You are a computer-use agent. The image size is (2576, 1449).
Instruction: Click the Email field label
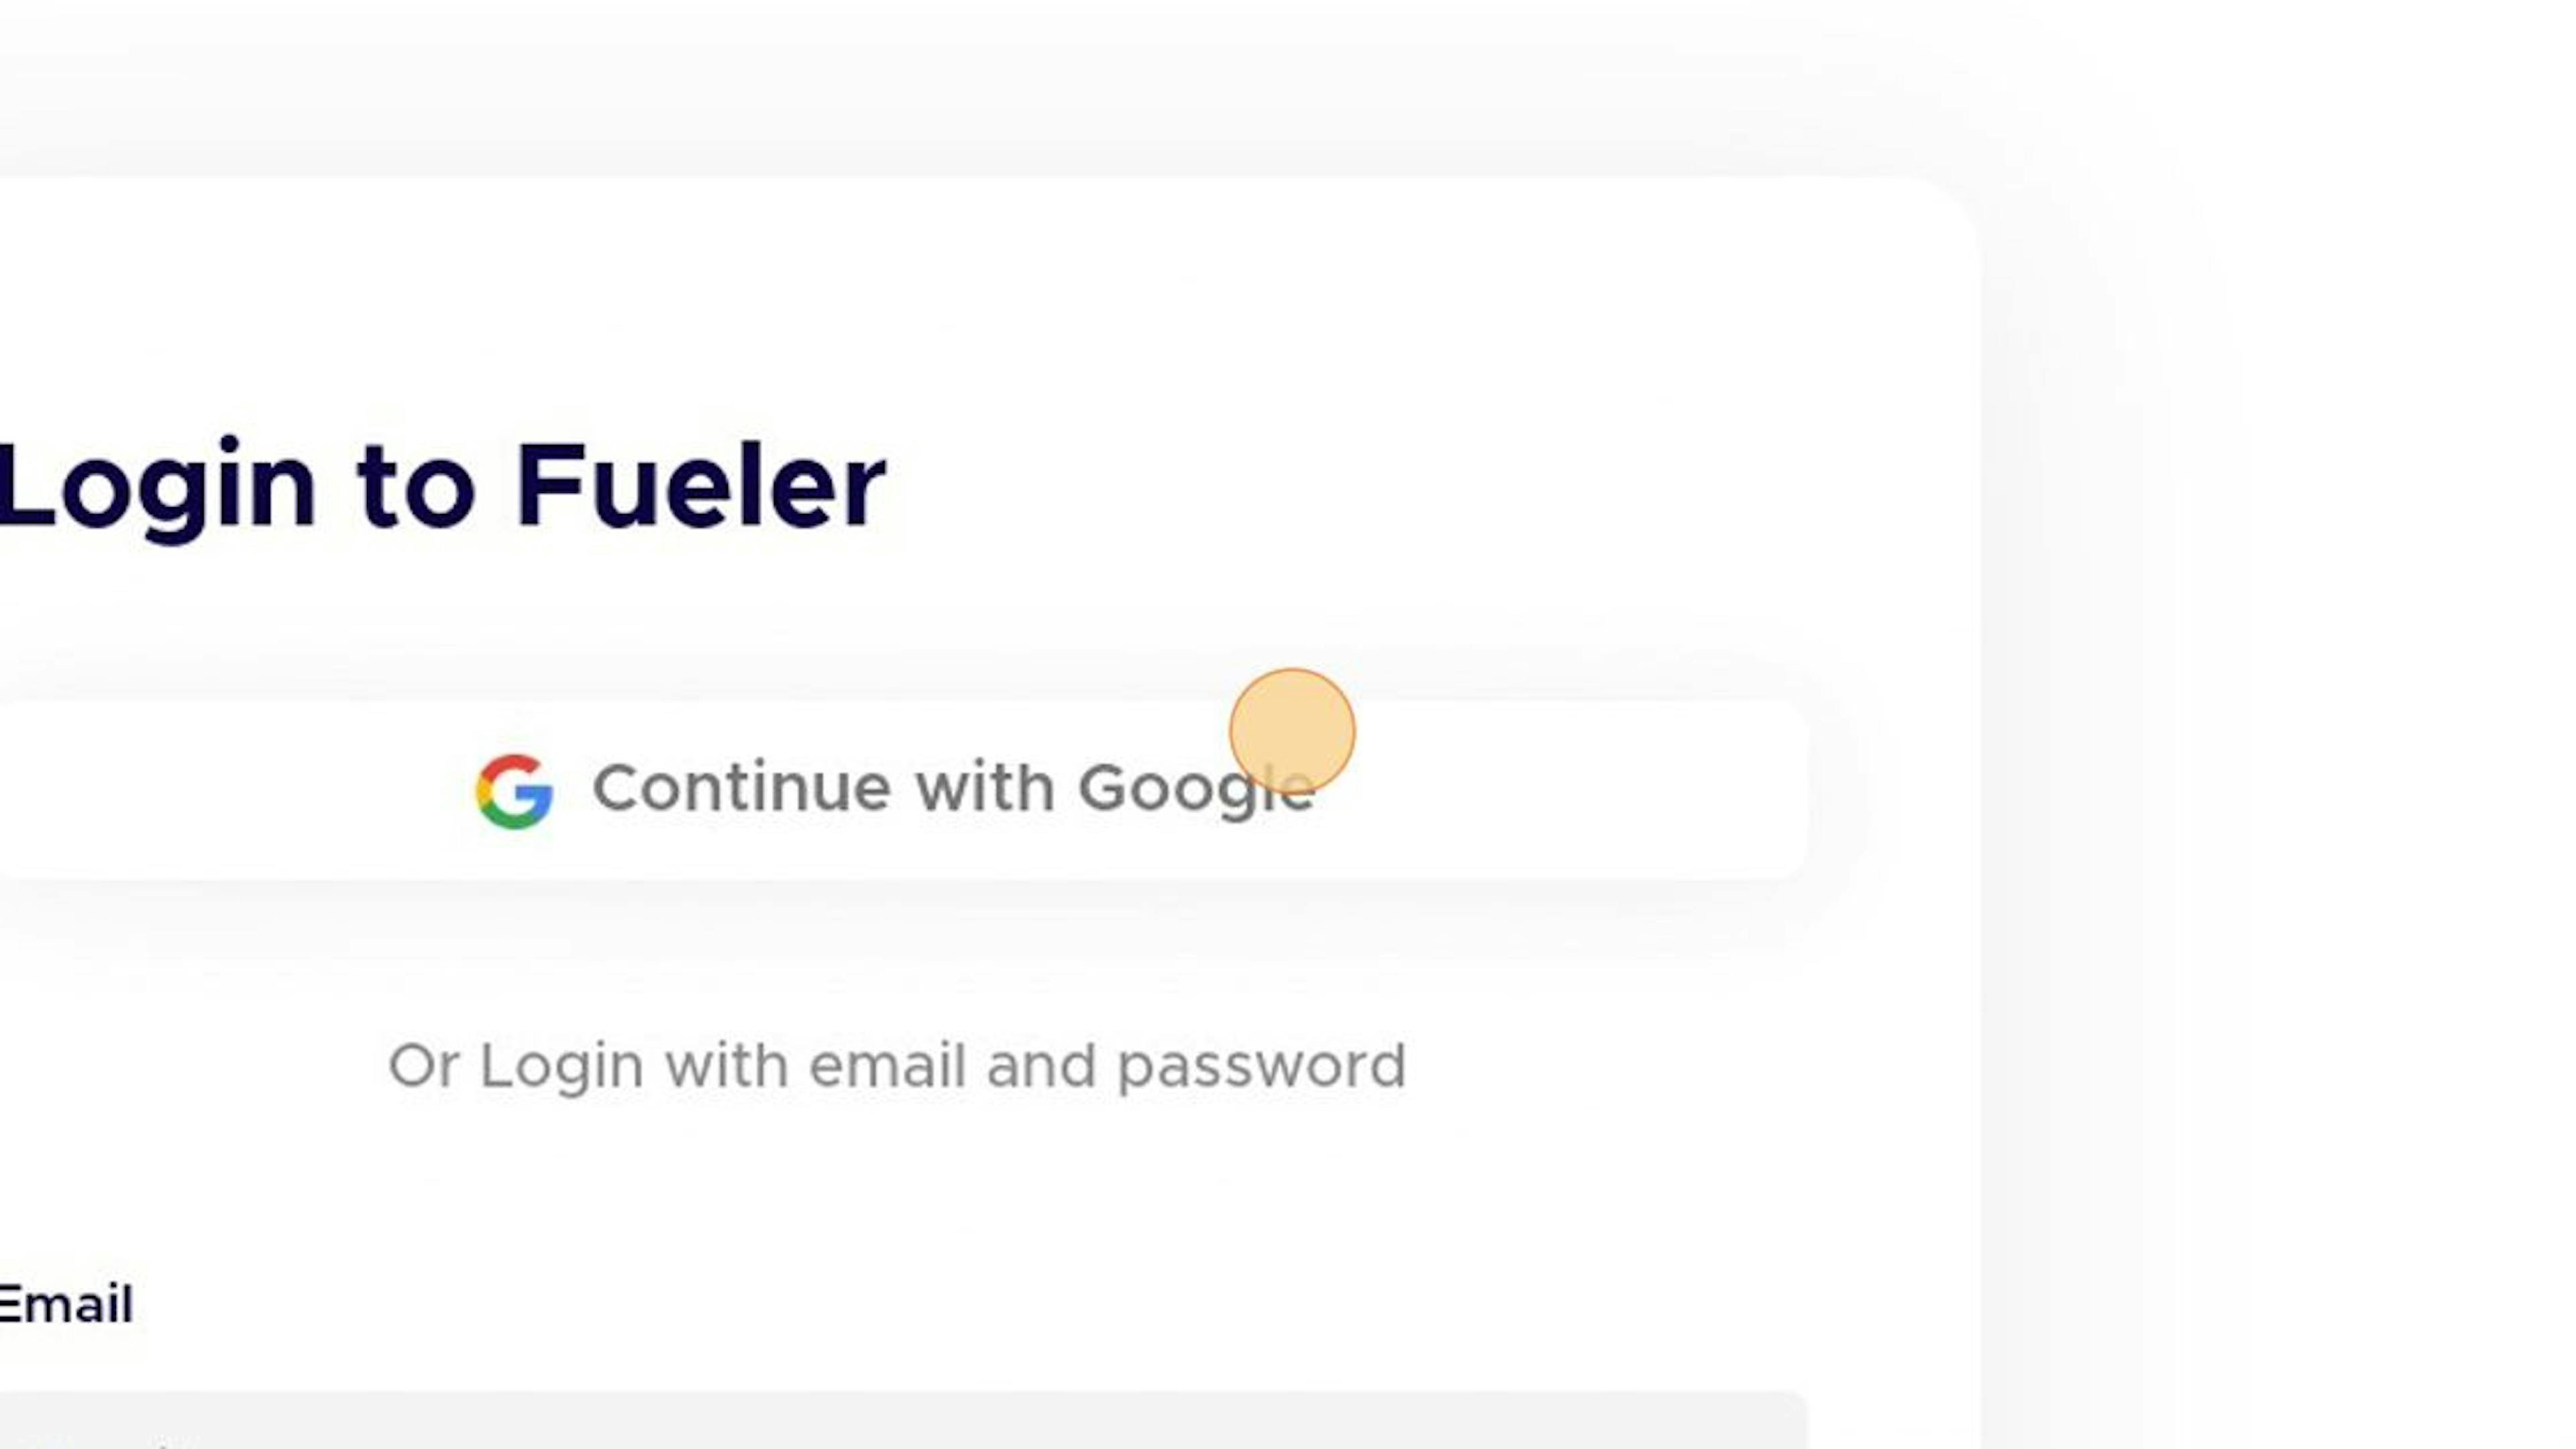66,1304
